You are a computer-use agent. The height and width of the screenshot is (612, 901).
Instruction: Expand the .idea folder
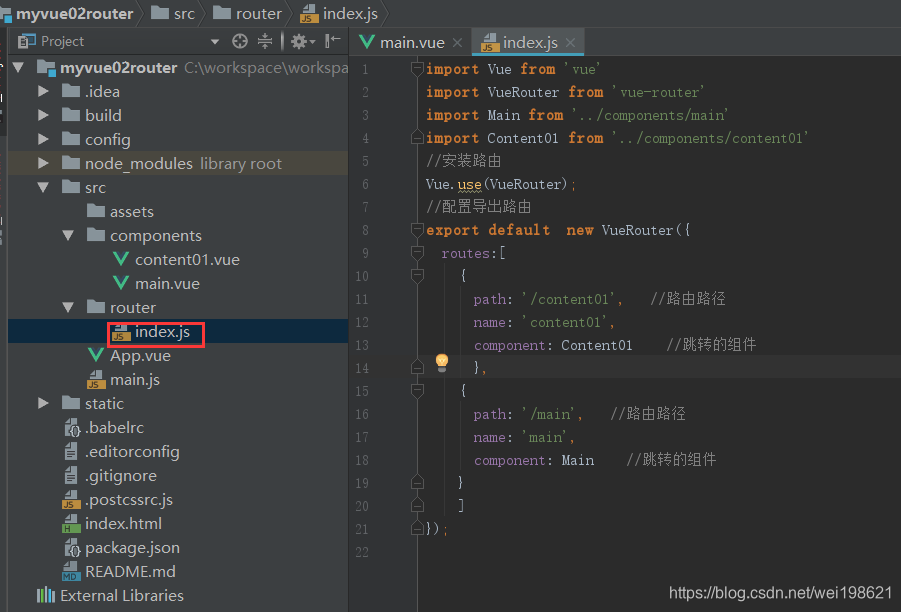[43, 91]
